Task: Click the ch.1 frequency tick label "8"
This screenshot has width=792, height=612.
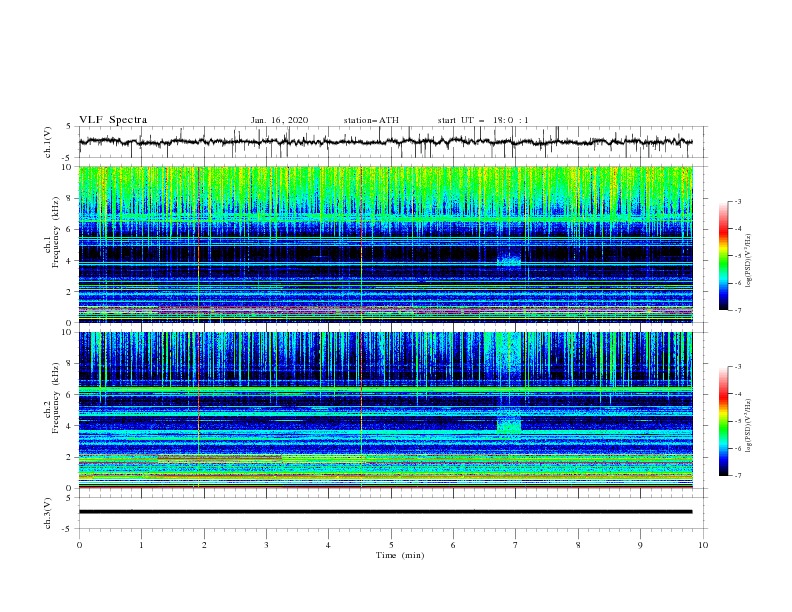Action: pyautogui.click(x=70, y=198)
